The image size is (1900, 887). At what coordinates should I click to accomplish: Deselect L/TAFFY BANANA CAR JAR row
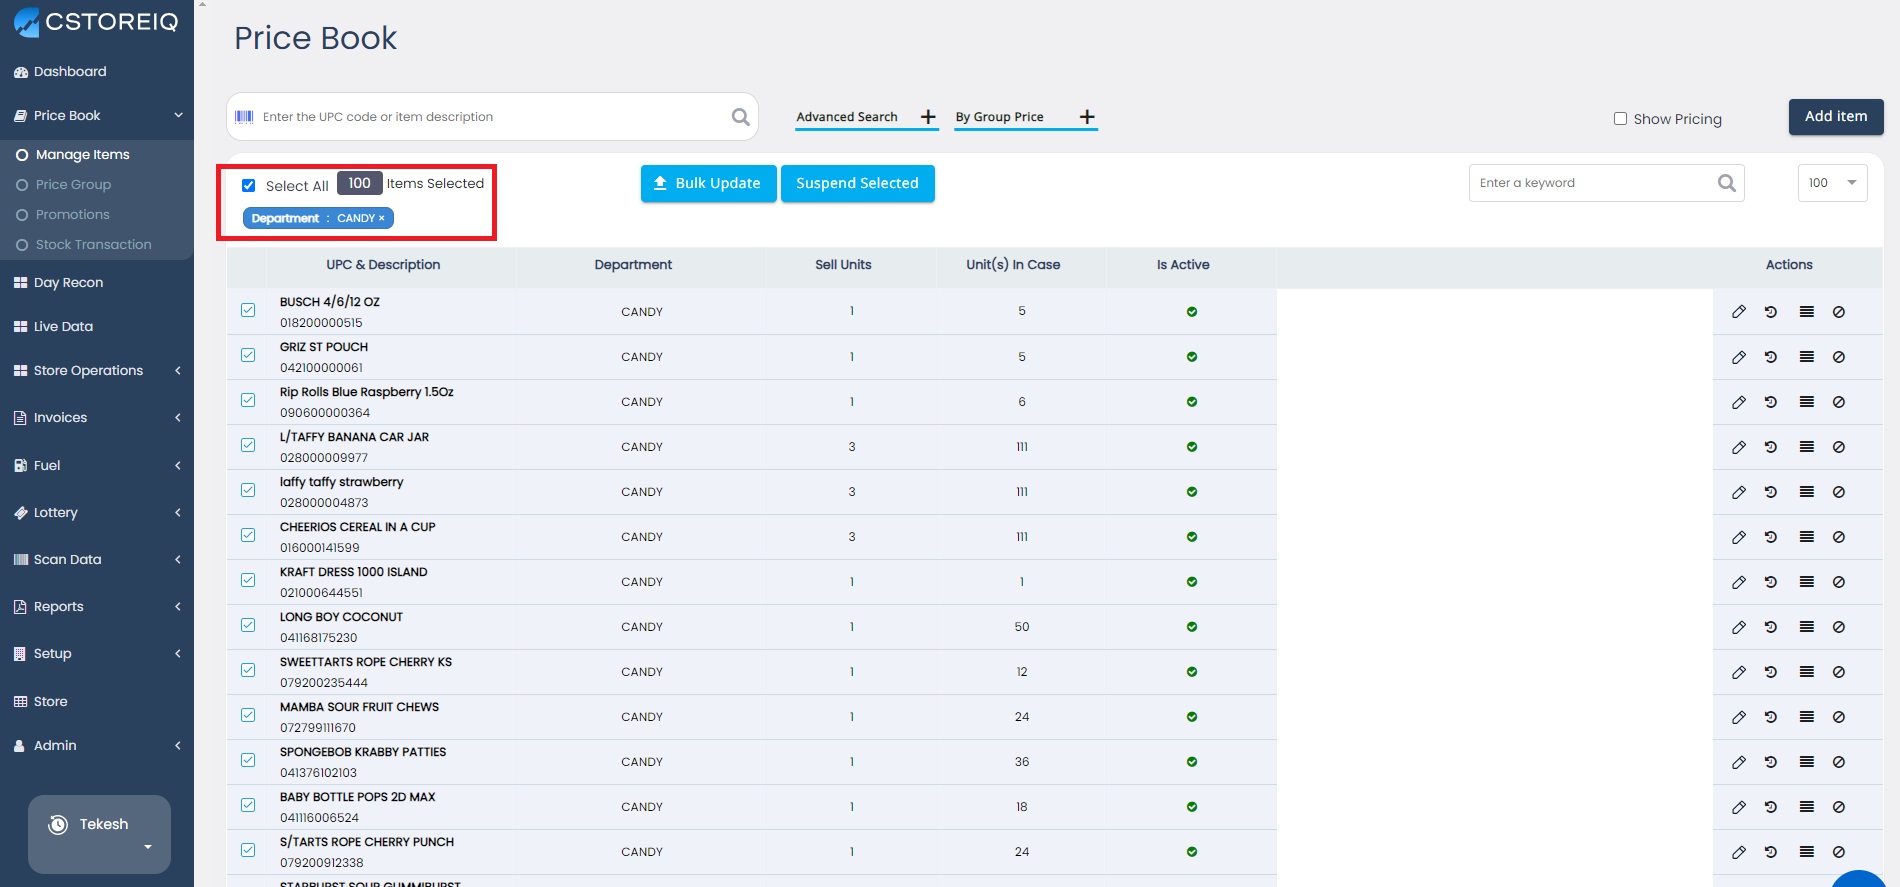coord(248,445)
